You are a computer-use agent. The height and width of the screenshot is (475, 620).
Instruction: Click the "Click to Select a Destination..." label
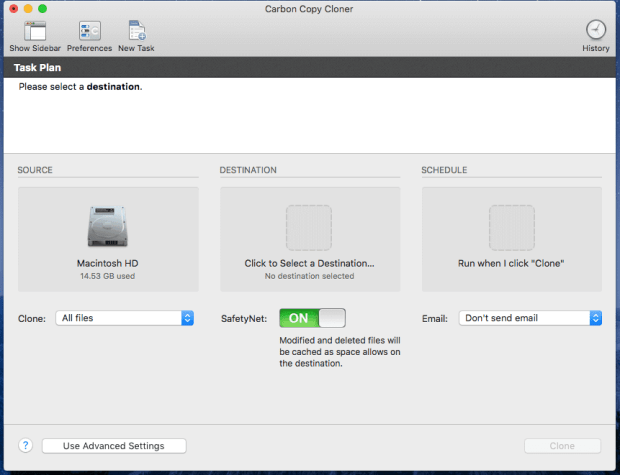[309, 263]
